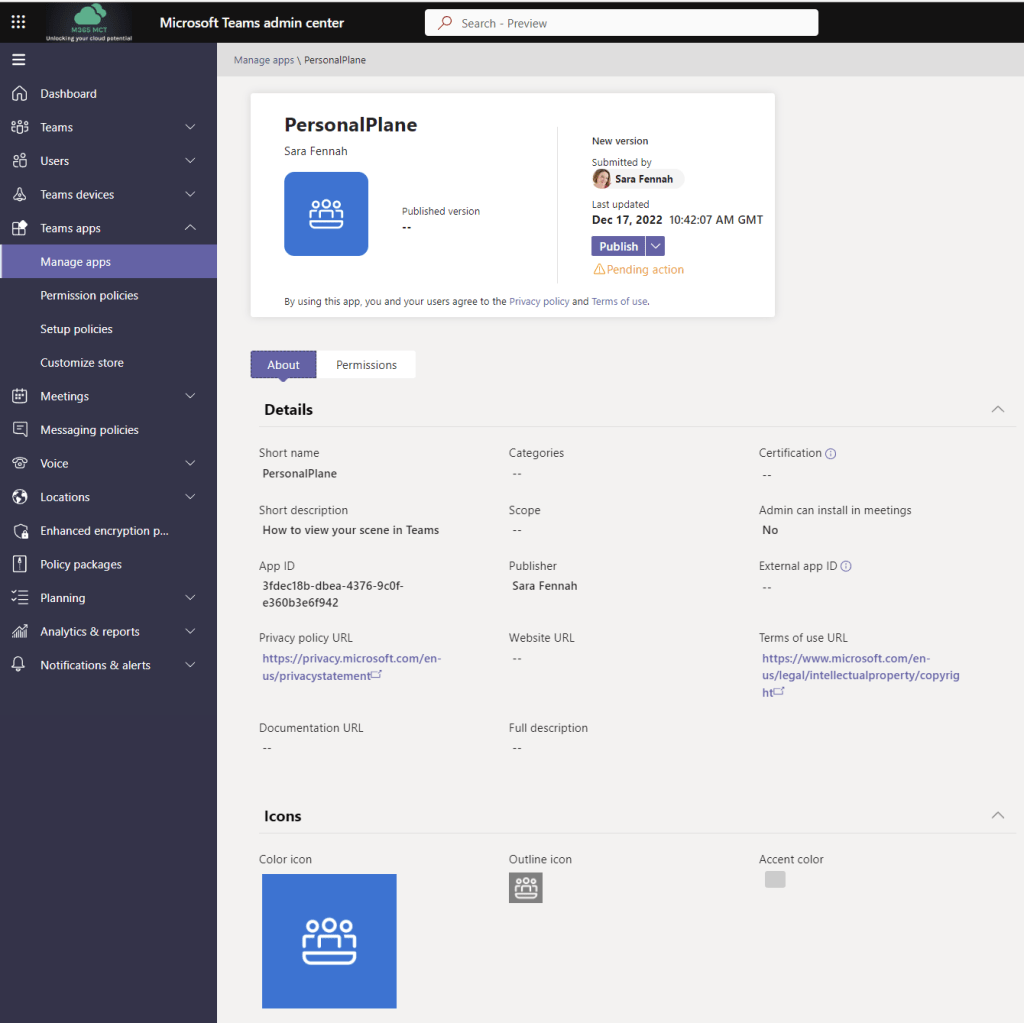Screen dimensions: 1024x1023
Task: Click the Outline icon thumbnail
Action: tap(525, 887)
